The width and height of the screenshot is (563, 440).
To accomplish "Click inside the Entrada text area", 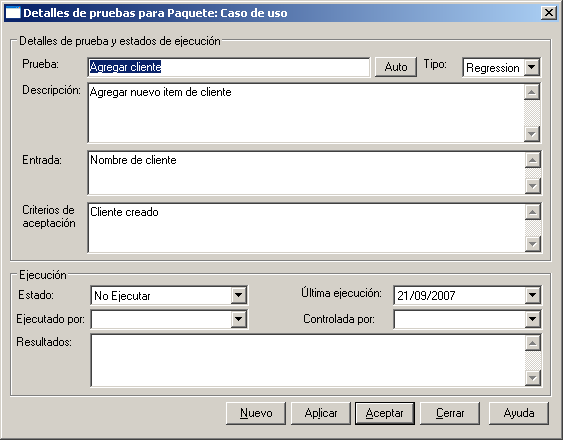I will [x=306, y=173].
